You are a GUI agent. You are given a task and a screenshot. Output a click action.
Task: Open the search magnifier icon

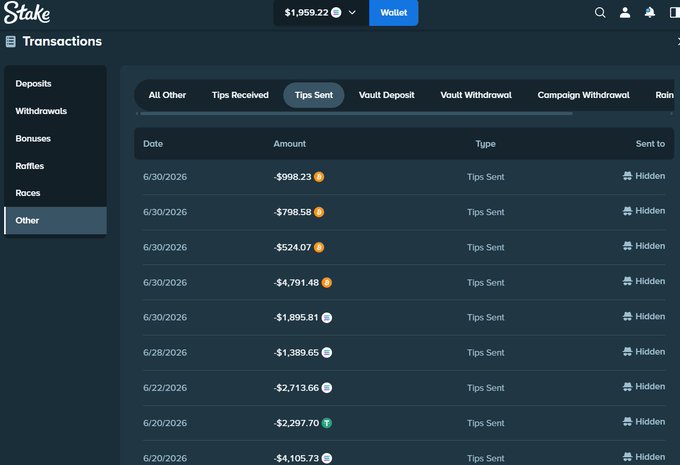(x=600, y=13)
